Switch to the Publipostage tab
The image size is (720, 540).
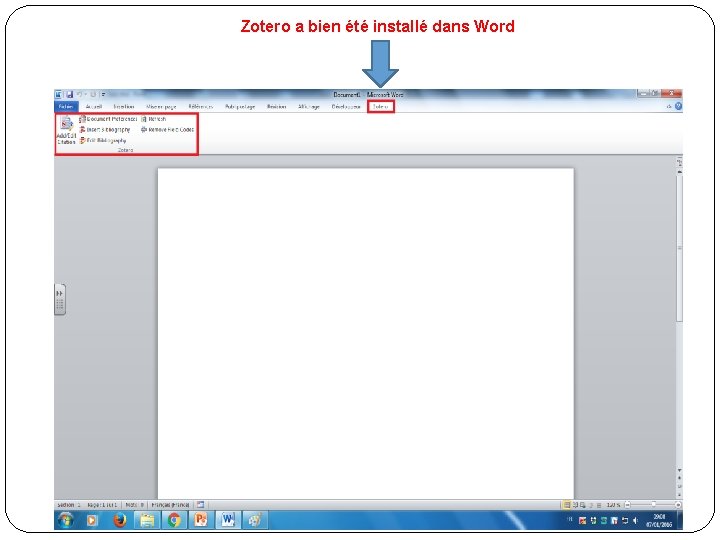(240, 107)
